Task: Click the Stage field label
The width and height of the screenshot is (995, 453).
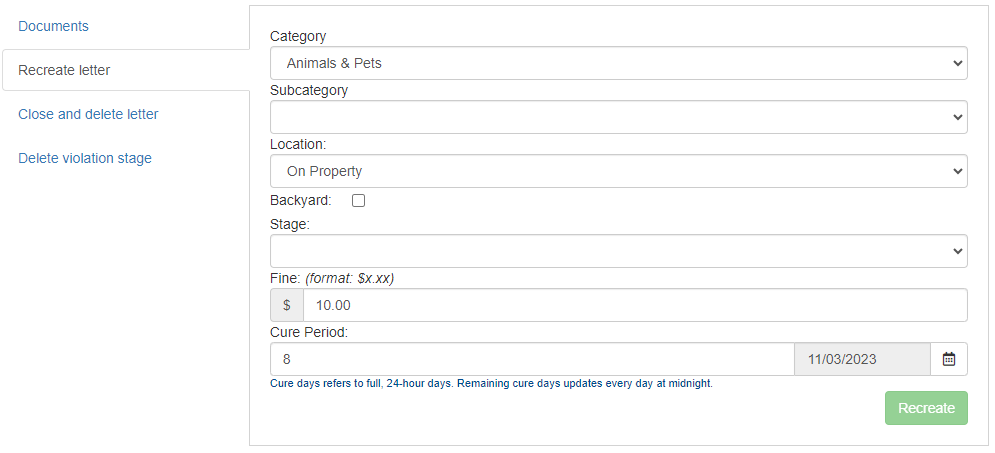Action: tap(290, 224)
